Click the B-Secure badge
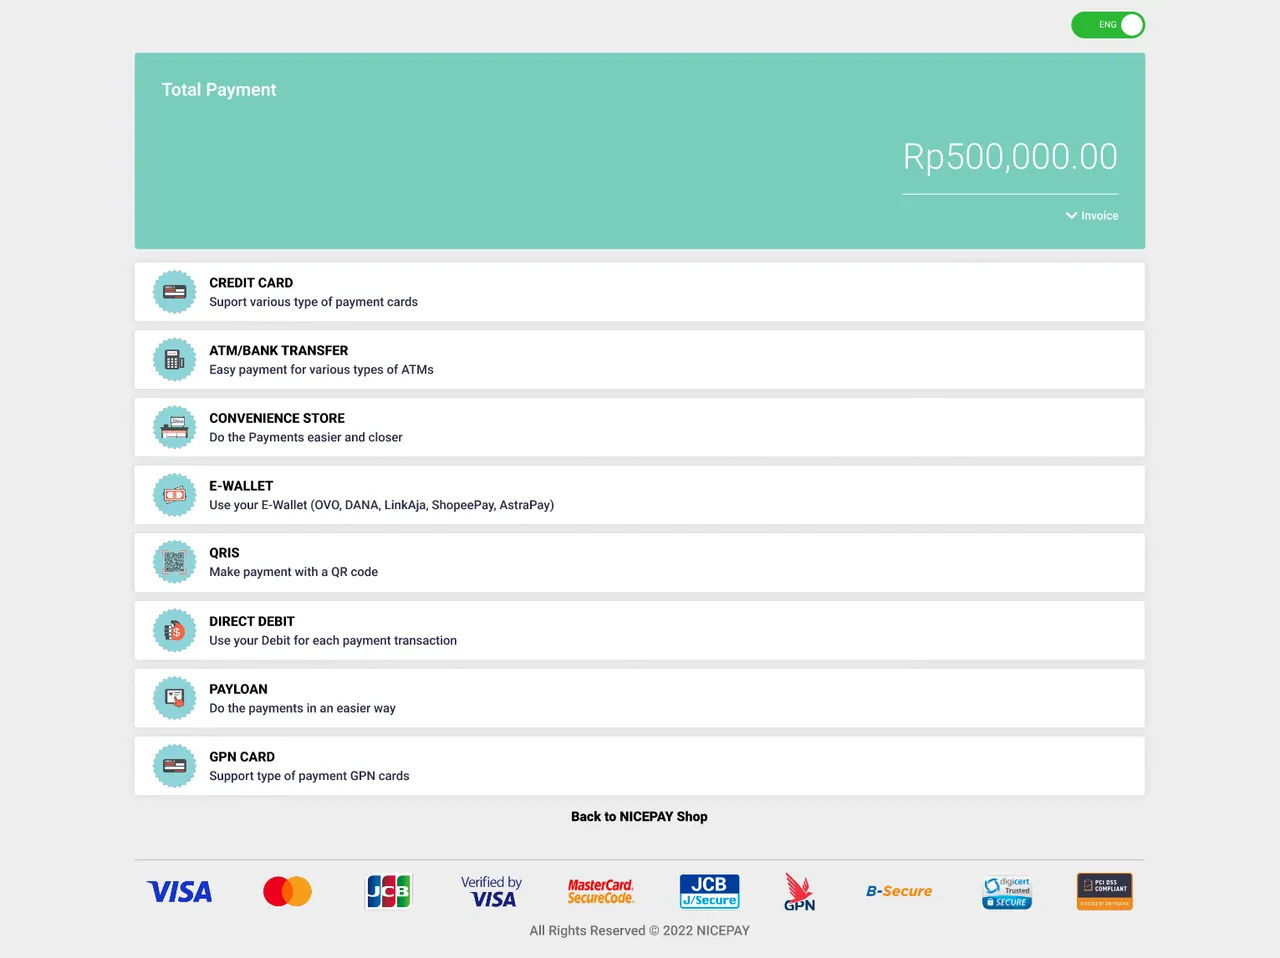 [x=898, y=891]
